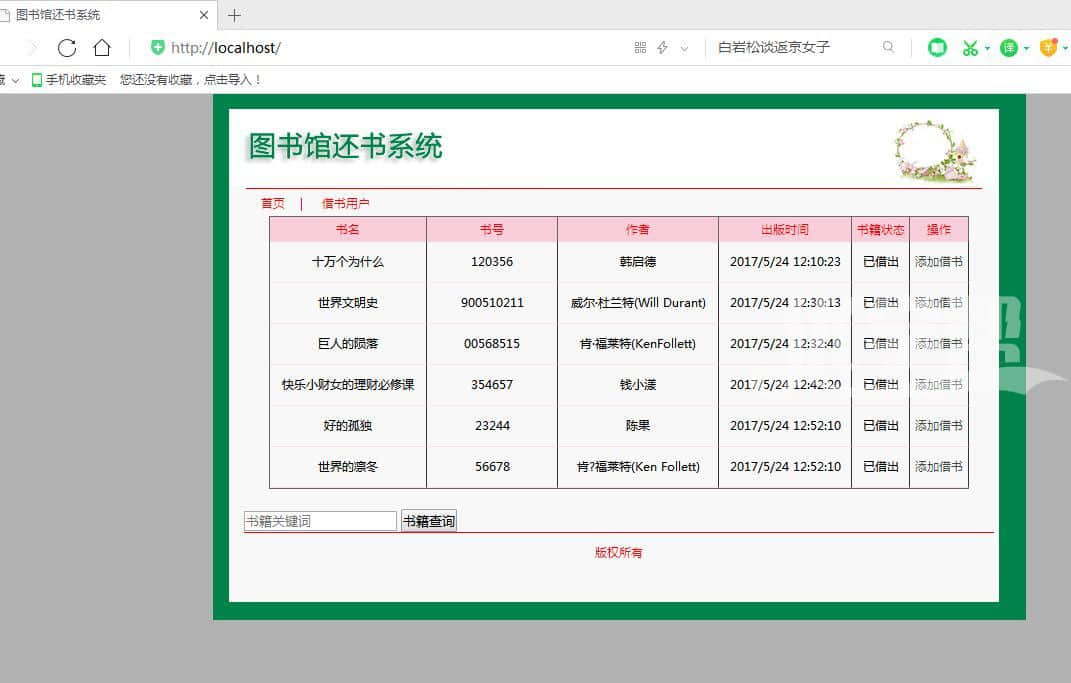
Task: Click the browser refresh icon
Action: click(67, 48)
